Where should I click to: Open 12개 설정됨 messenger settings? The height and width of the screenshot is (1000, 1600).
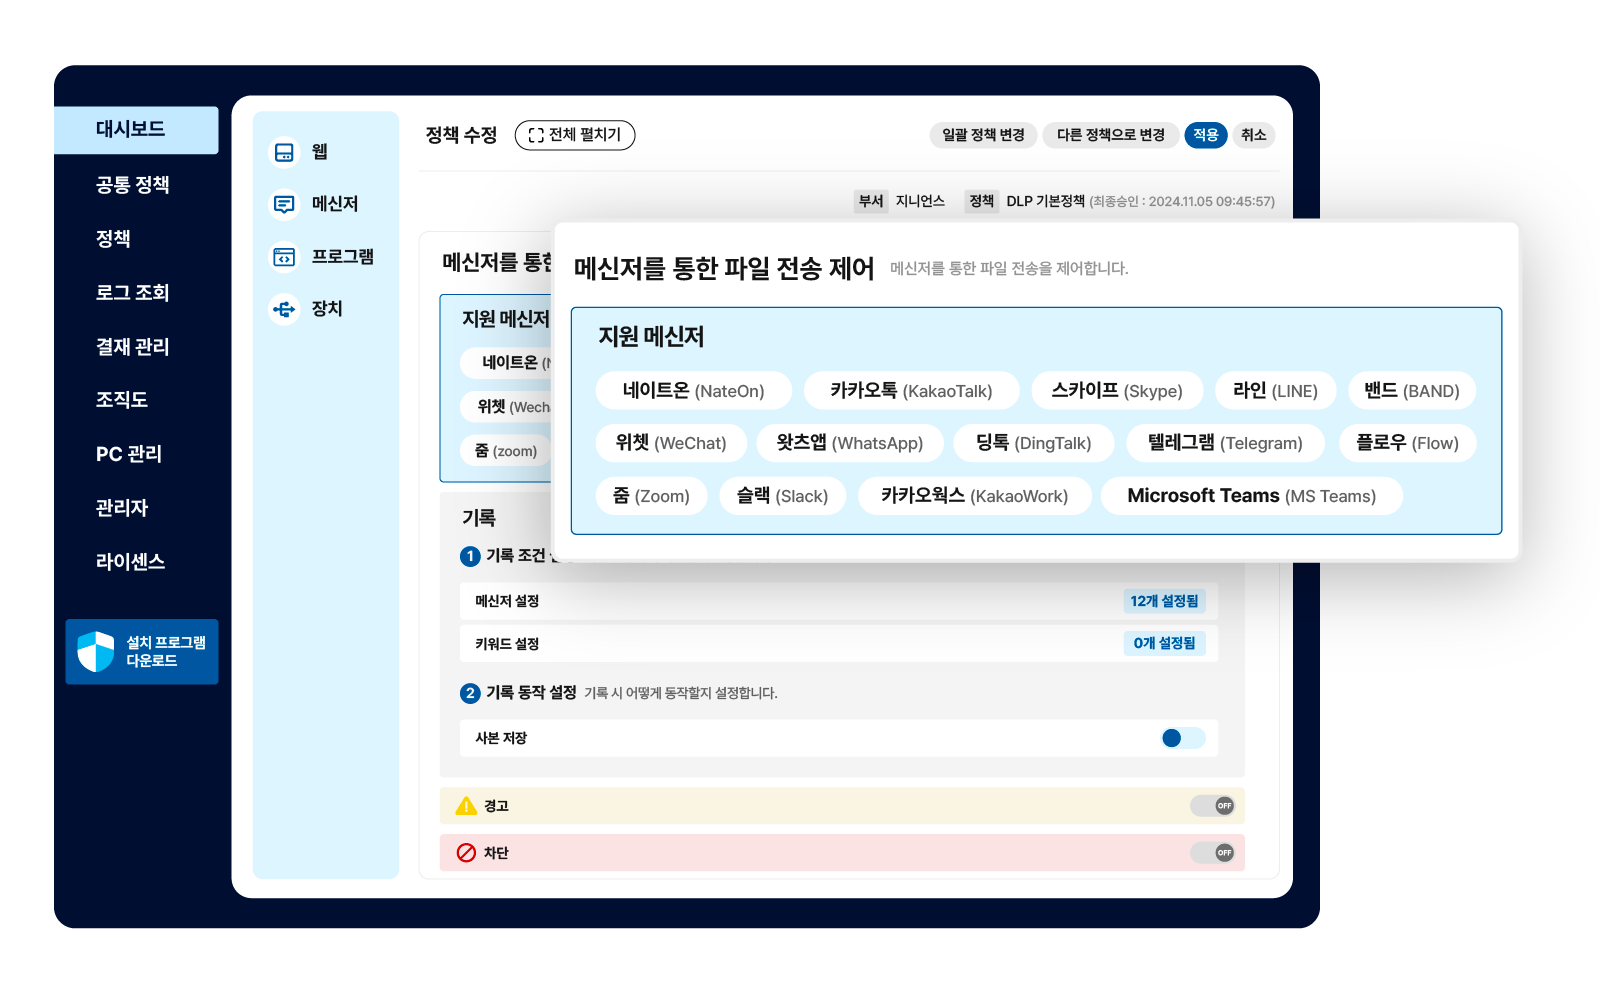tap(1164, 601)
